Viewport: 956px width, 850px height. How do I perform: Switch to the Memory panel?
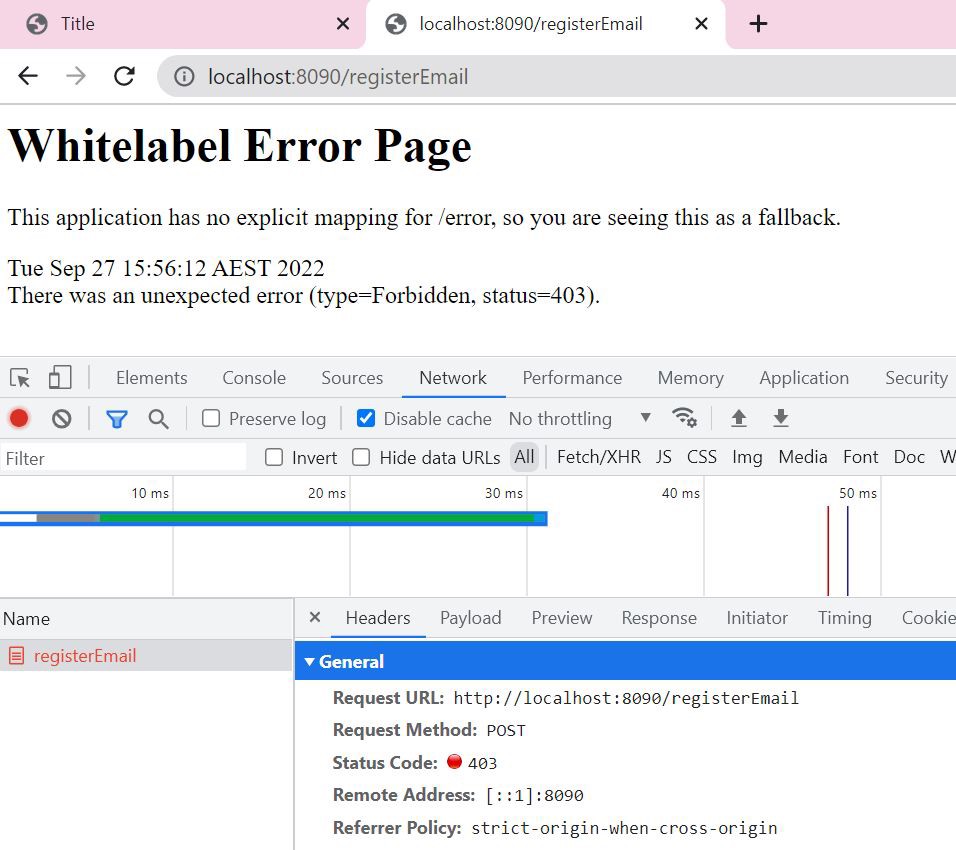[x=691, y=378]
